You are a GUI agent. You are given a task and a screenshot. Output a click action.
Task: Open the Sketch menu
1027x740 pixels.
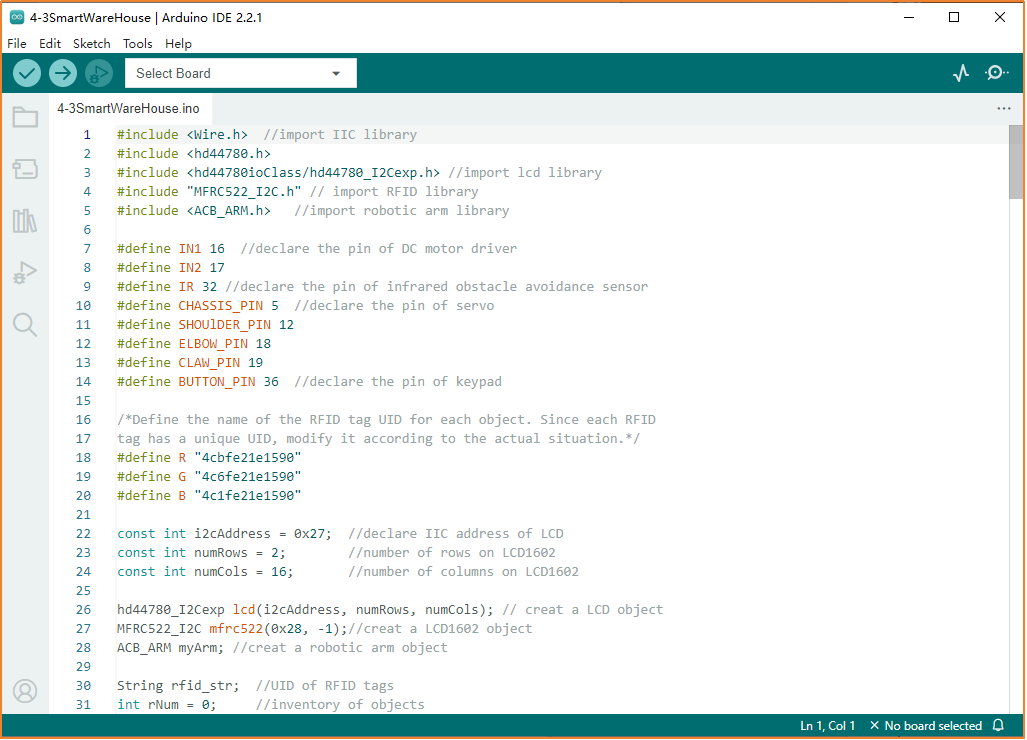(x=91, y=43)
